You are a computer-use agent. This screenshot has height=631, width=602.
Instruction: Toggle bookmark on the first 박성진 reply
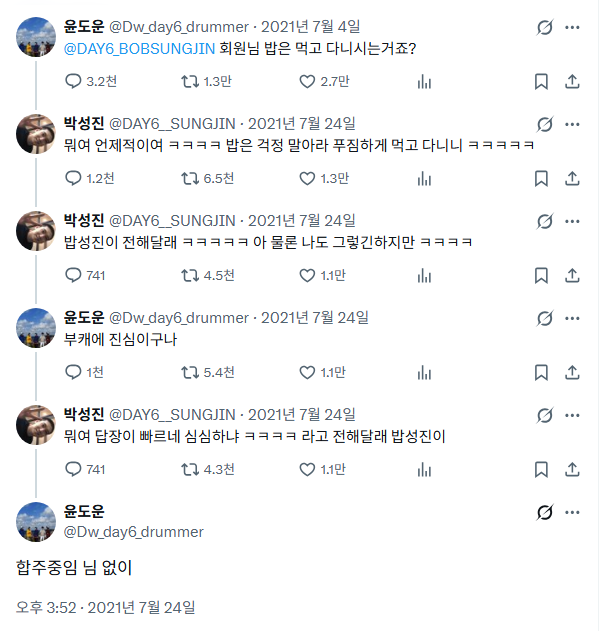[541, 179]
